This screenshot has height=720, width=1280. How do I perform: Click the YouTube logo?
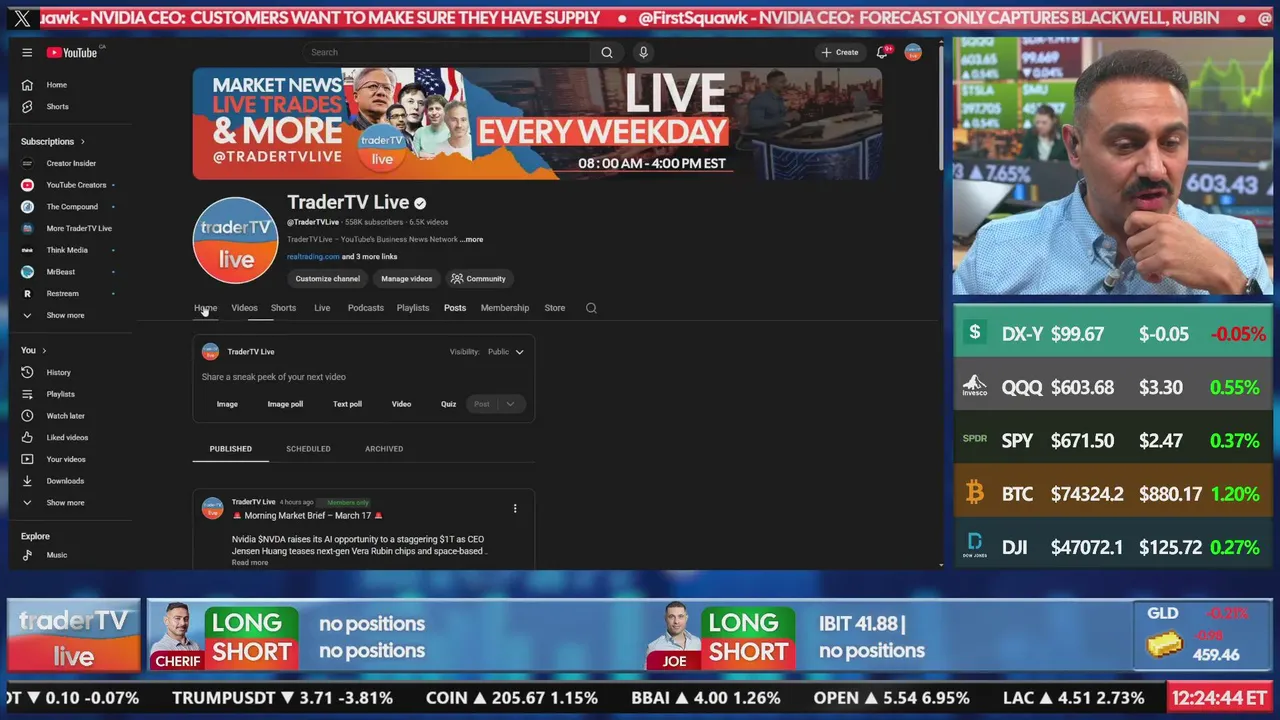(72, 52)
